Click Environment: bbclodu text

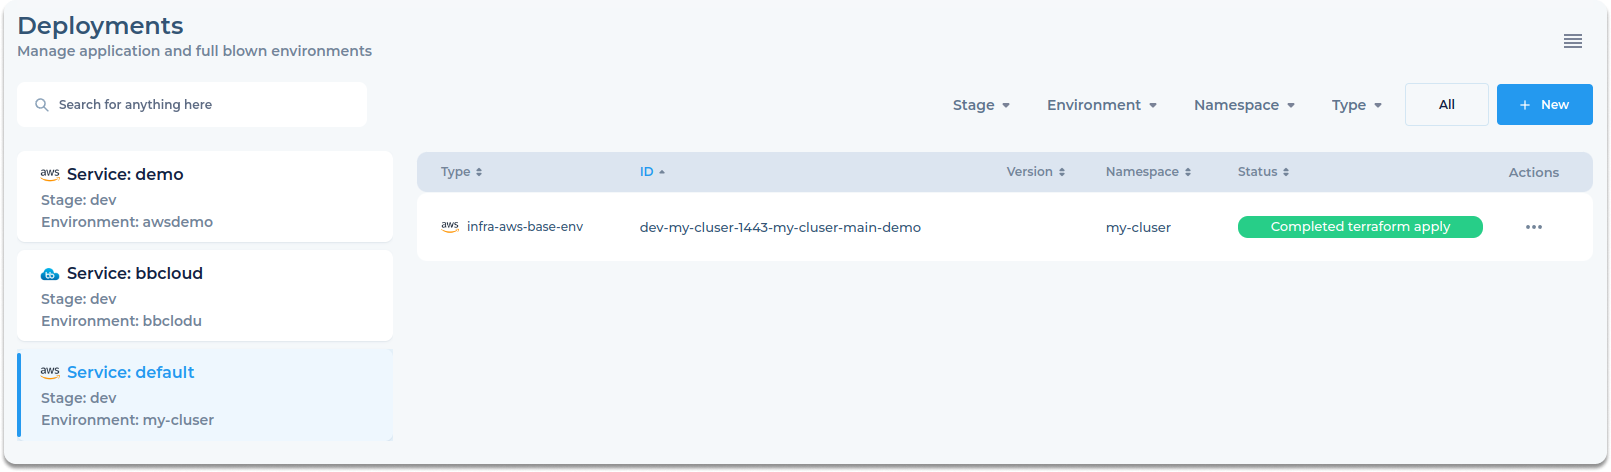coord(121,321)
